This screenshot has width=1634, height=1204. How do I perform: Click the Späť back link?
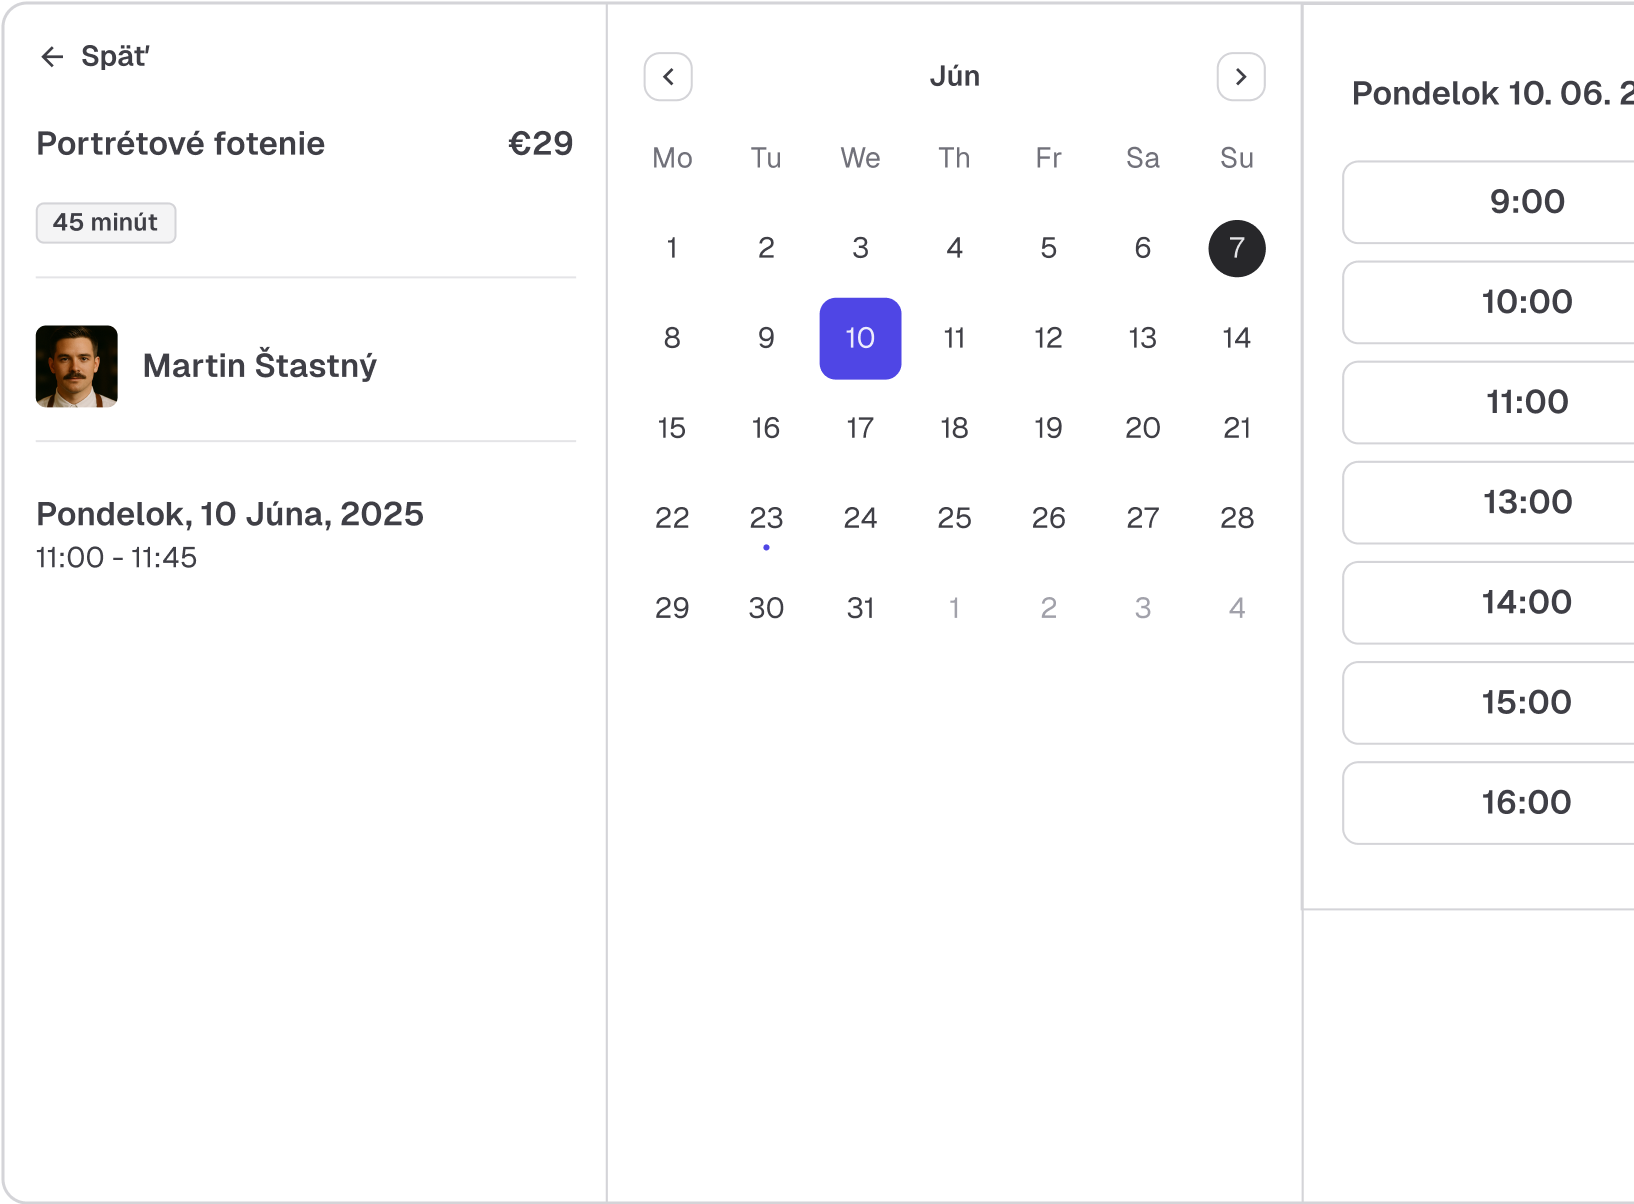click(x=114, y=57)
